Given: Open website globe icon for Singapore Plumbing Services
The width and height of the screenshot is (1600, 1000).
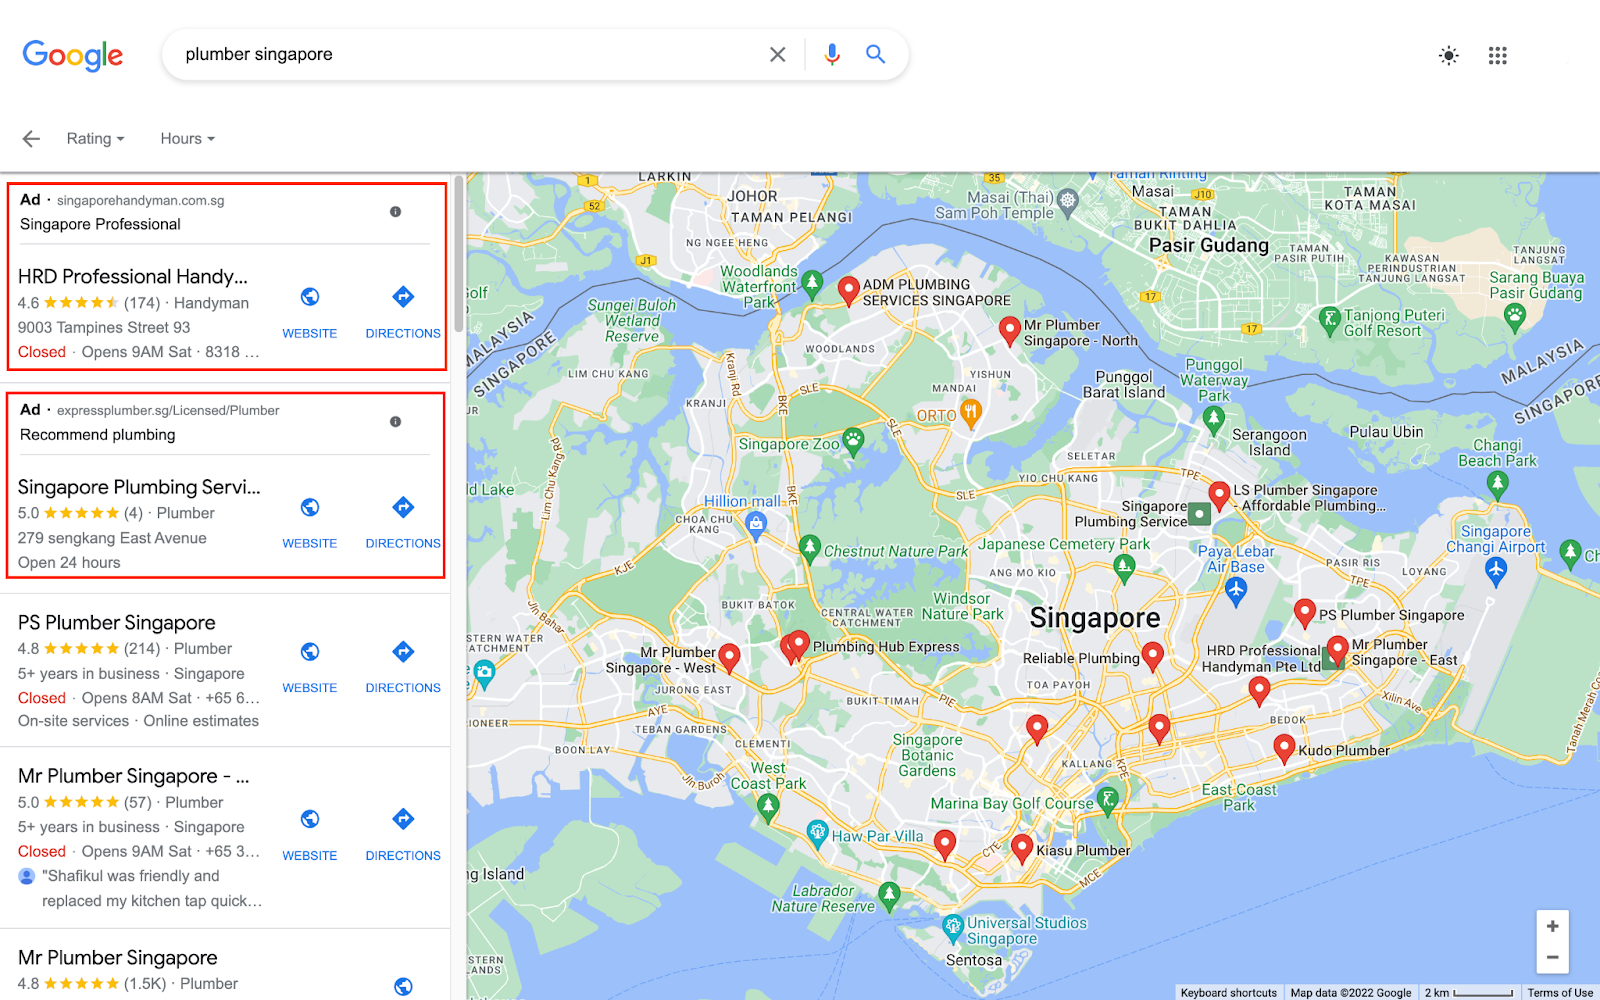Looking at the screenshot, I should click(x=310, y=508).
